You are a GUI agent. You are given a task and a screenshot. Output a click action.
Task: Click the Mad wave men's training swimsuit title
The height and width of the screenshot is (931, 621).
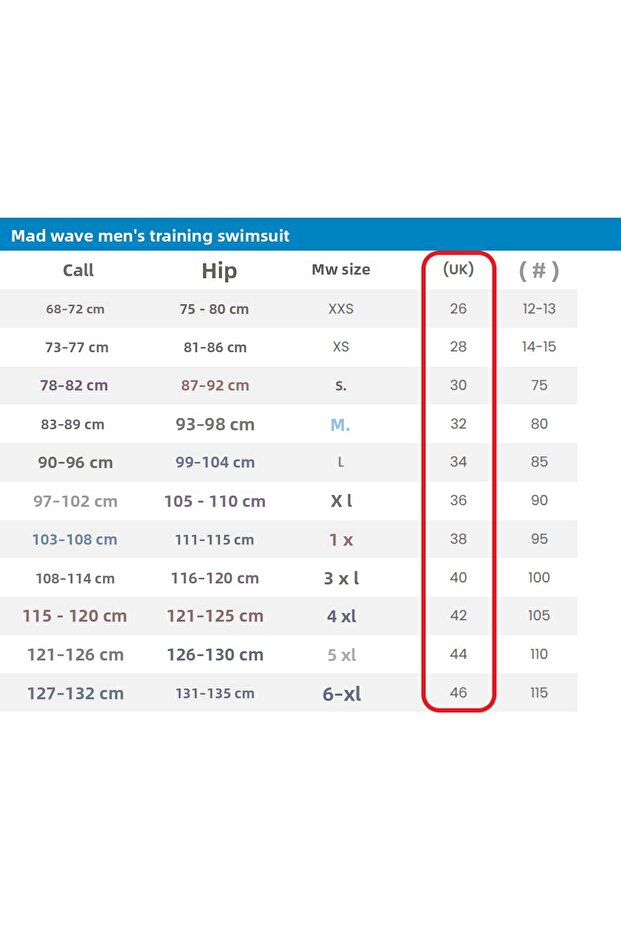point(150,236)
